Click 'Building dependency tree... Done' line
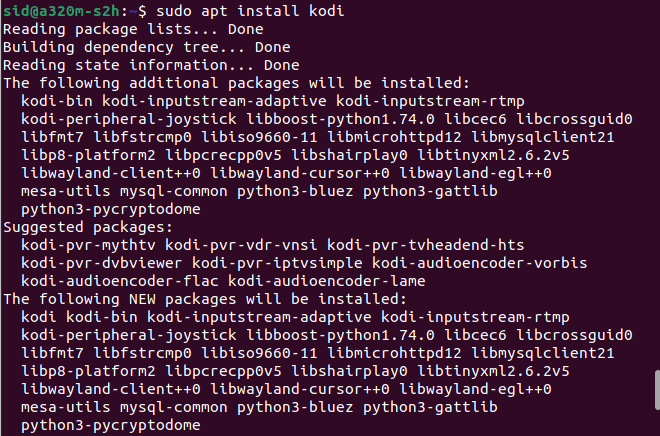660x436 pixels. coord(146,47)
